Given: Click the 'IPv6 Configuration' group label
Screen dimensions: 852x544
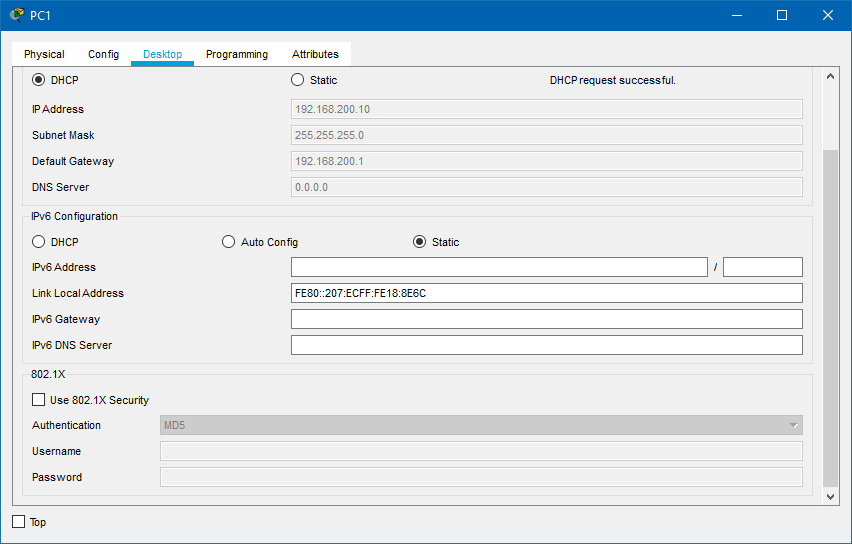Looking at the screenshot, I should pos(74,216).
